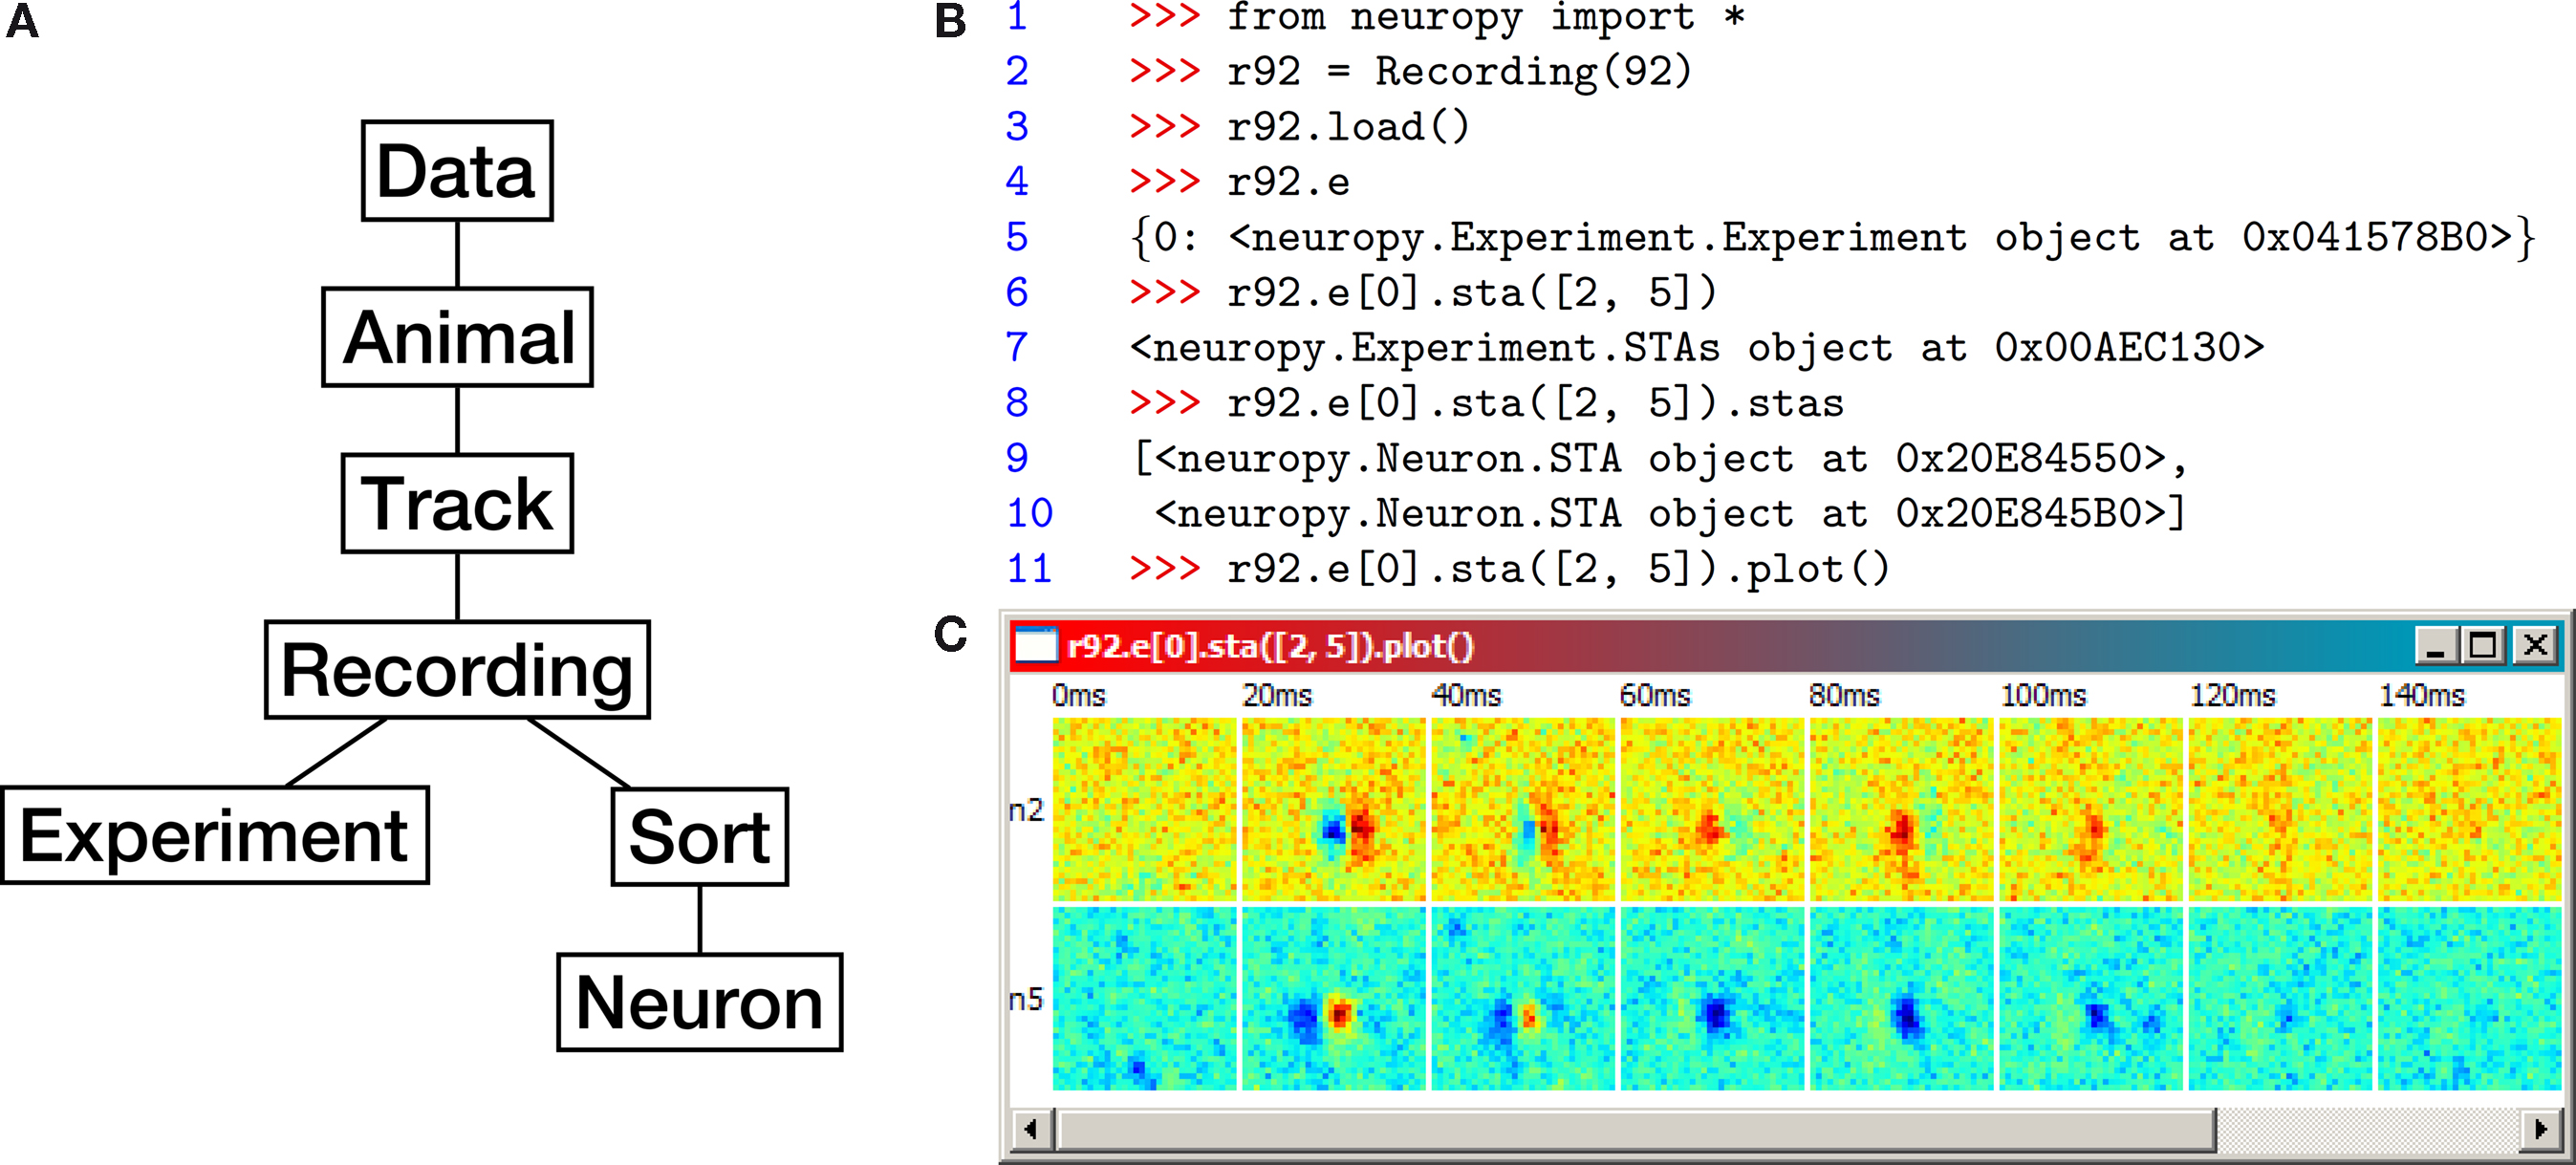Click the 120ms column label
2576x1165 pixels.
point(2232,695)
